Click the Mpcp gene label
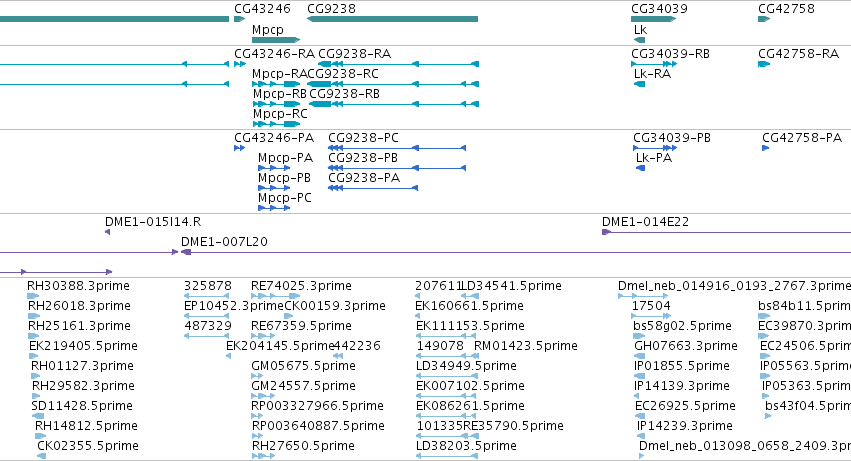This screenshot has height=461, width=851. pyautogui.click(x=268, y=29)
